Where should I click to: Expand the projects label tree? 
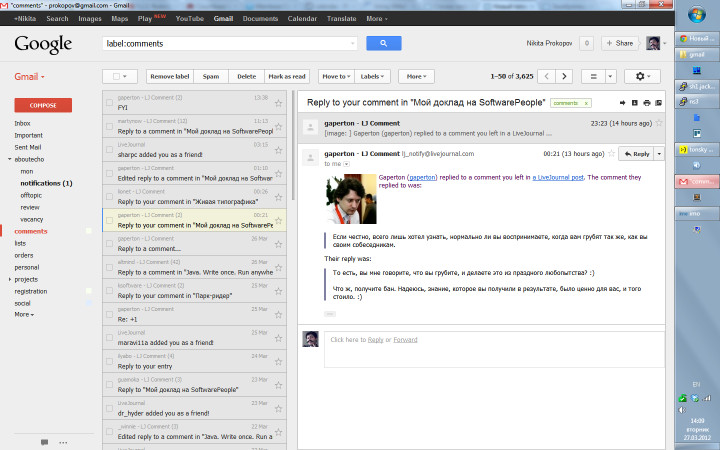pos(10,279)
